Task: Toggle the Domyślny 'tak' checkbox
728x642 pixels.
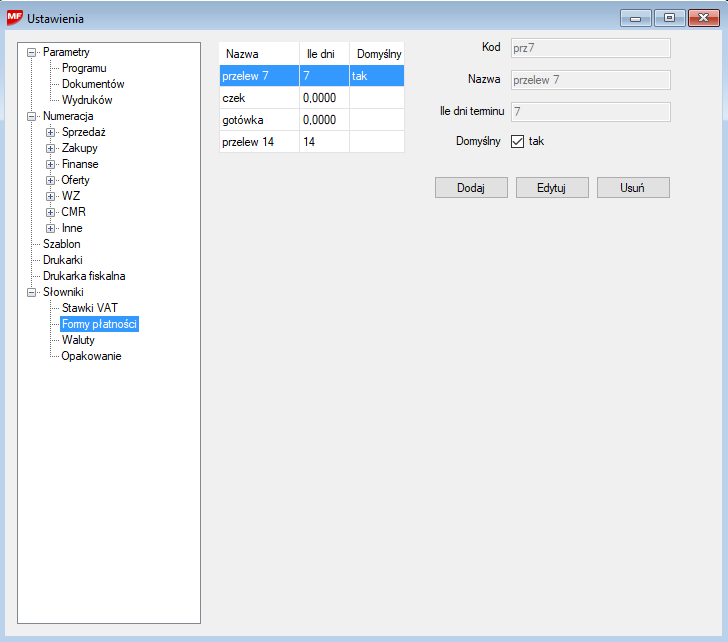Action: click(x=518, y=142)
